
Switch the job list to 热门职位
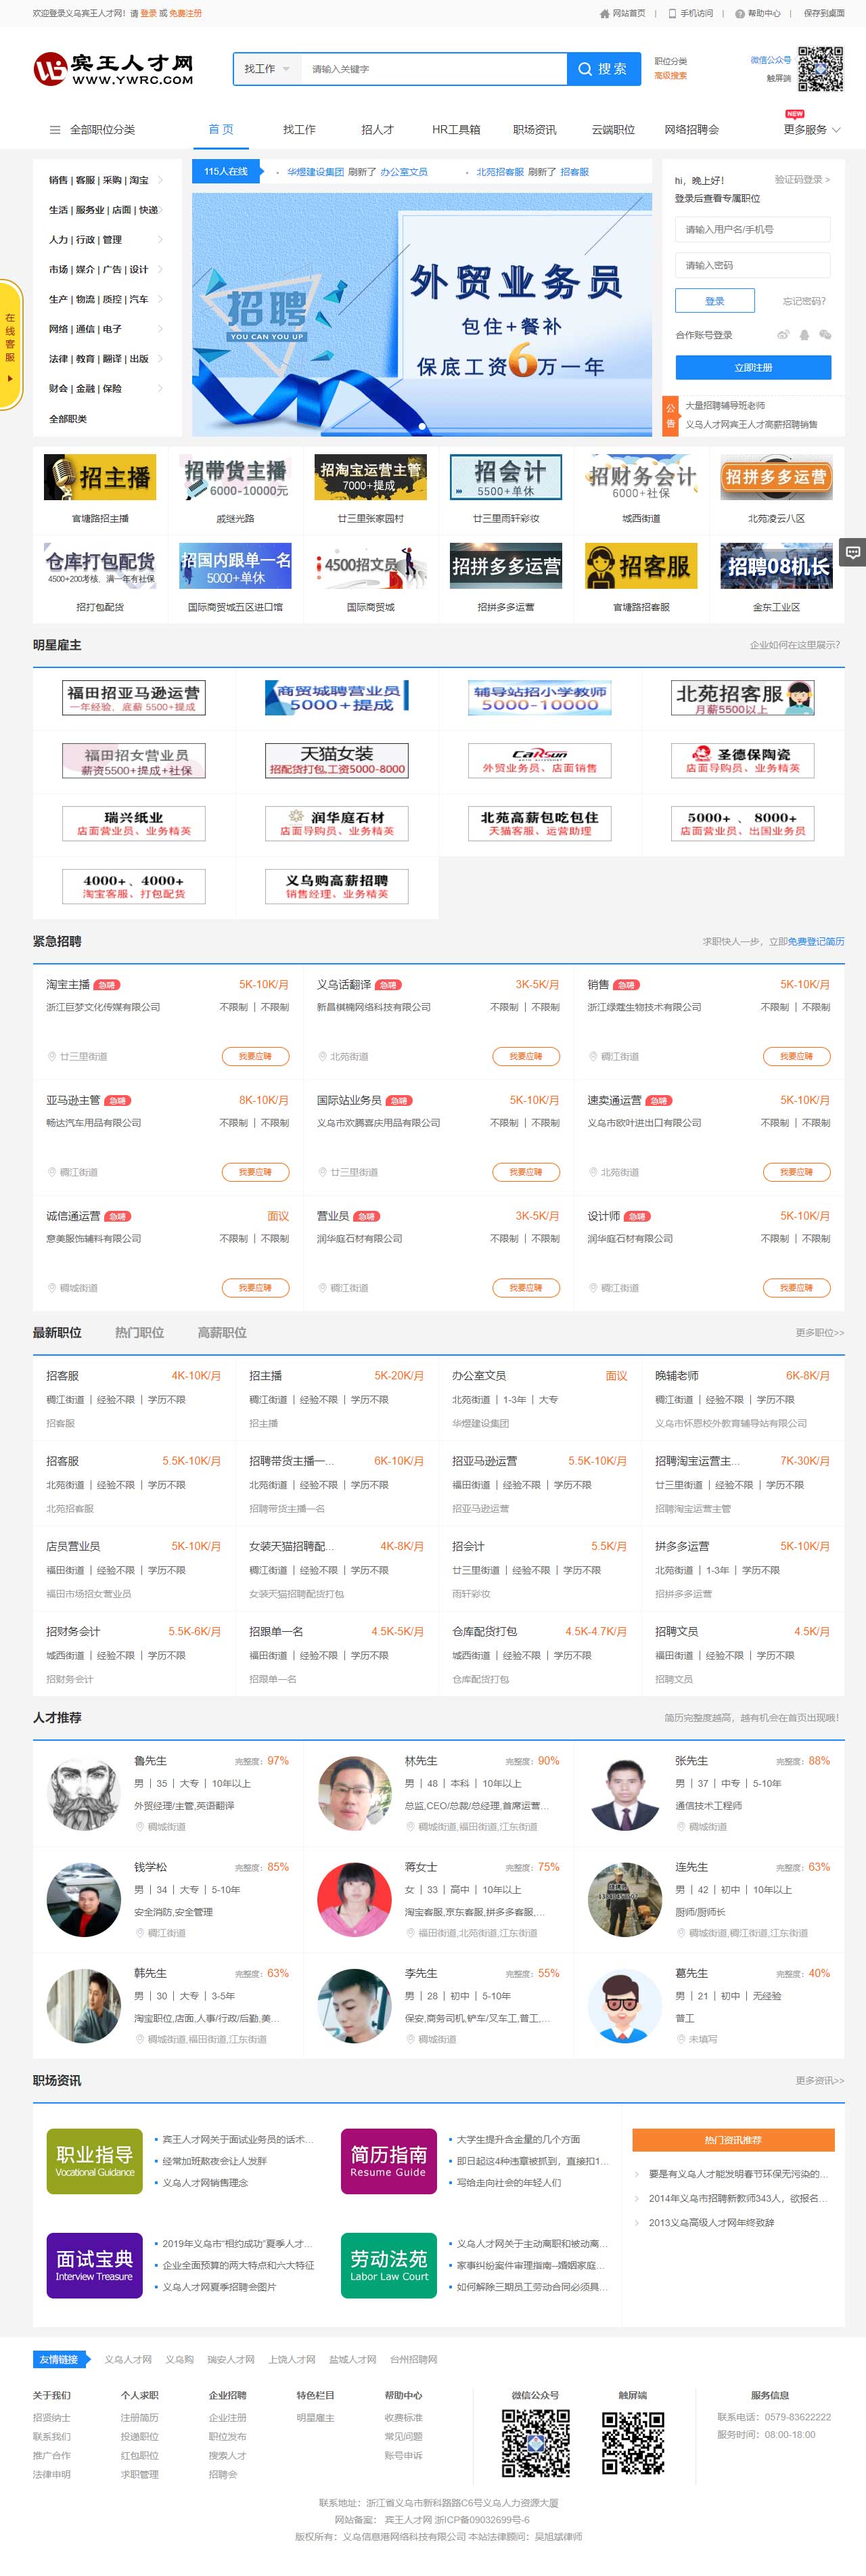[x=139, y=1332]
